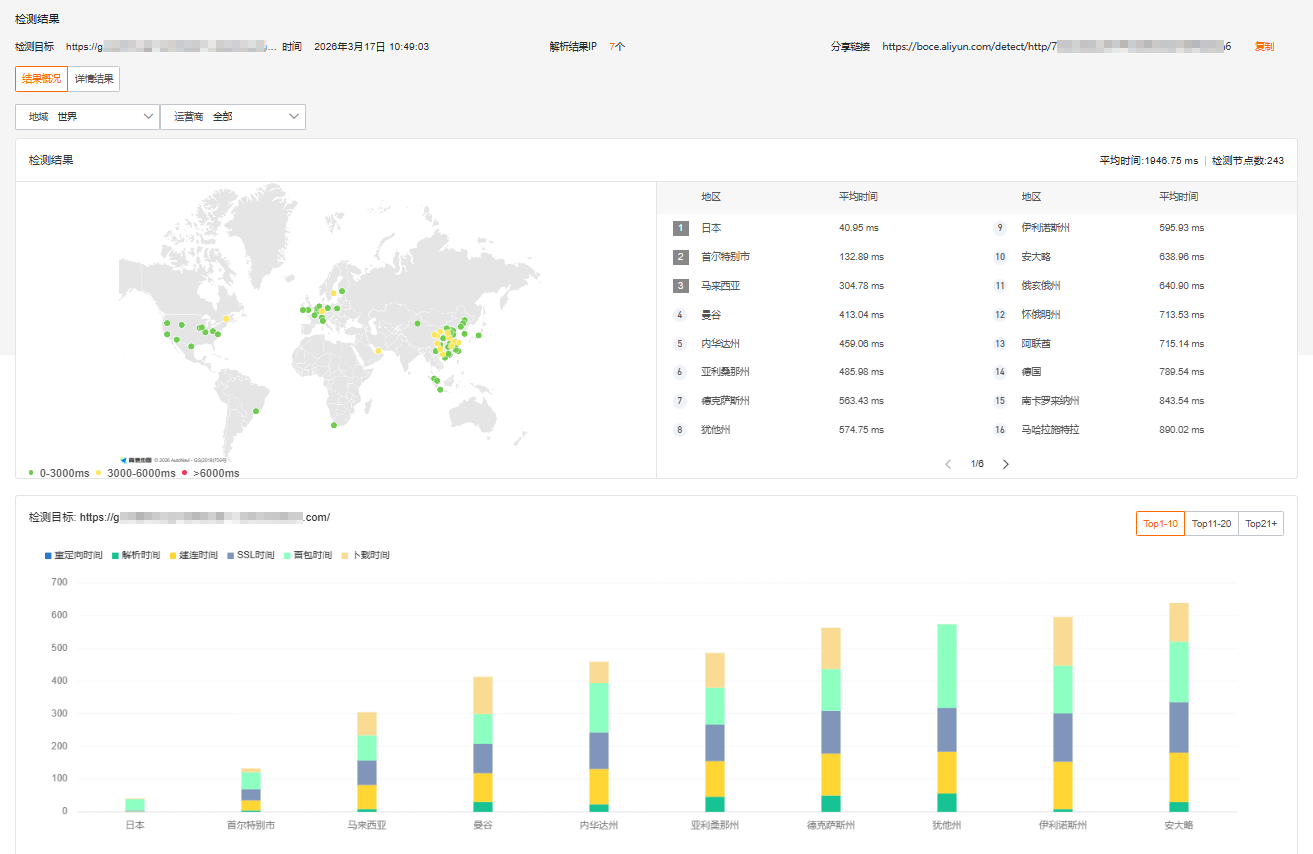Open the 地域 region dropdown
Image resolution: width=1313 pixels, height=854 pixels.
coord(87,117)
